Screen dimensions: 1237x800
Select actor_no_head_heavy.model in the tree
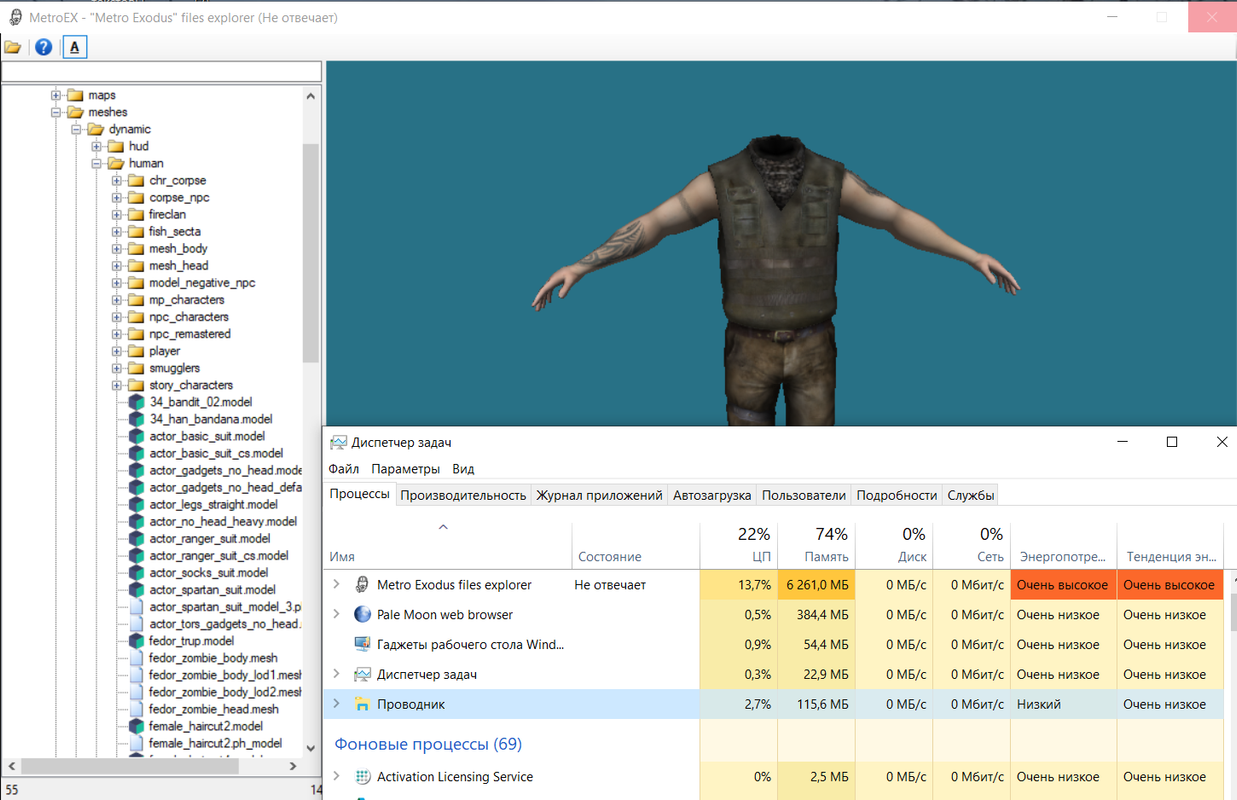(x=223, y=521)
